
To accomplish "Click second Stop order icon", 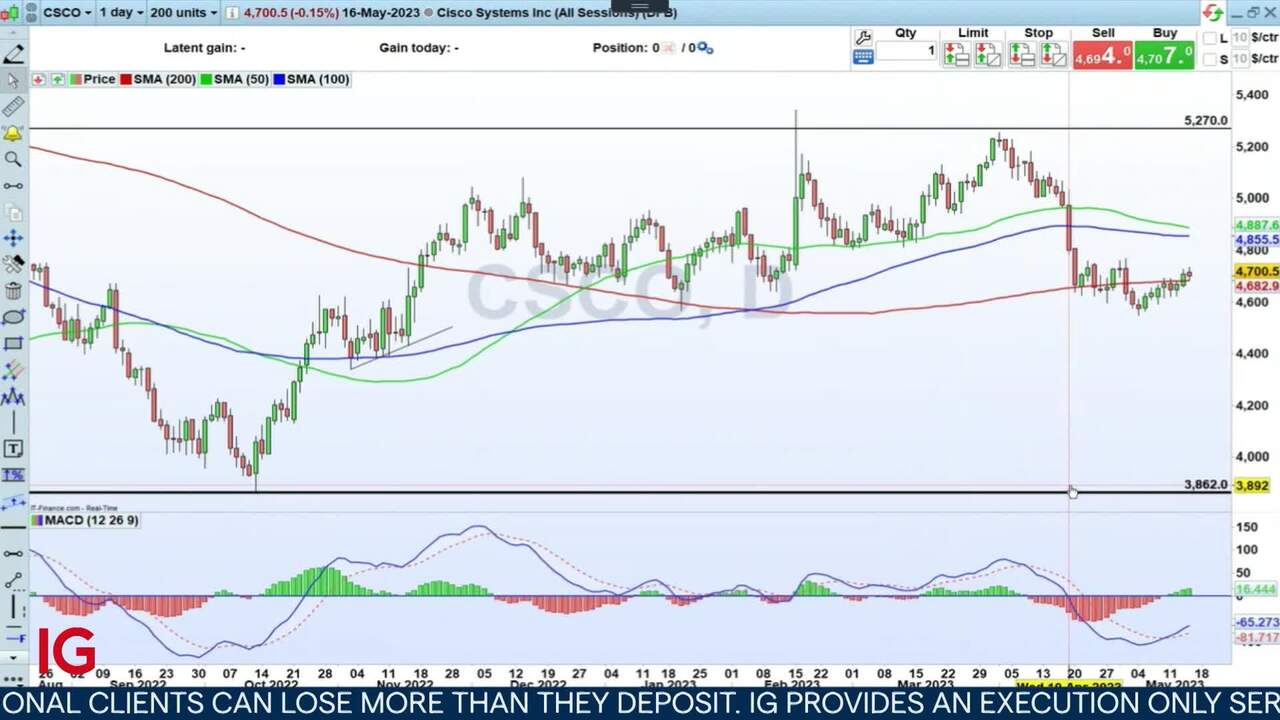I will (x=1054, y=54).
